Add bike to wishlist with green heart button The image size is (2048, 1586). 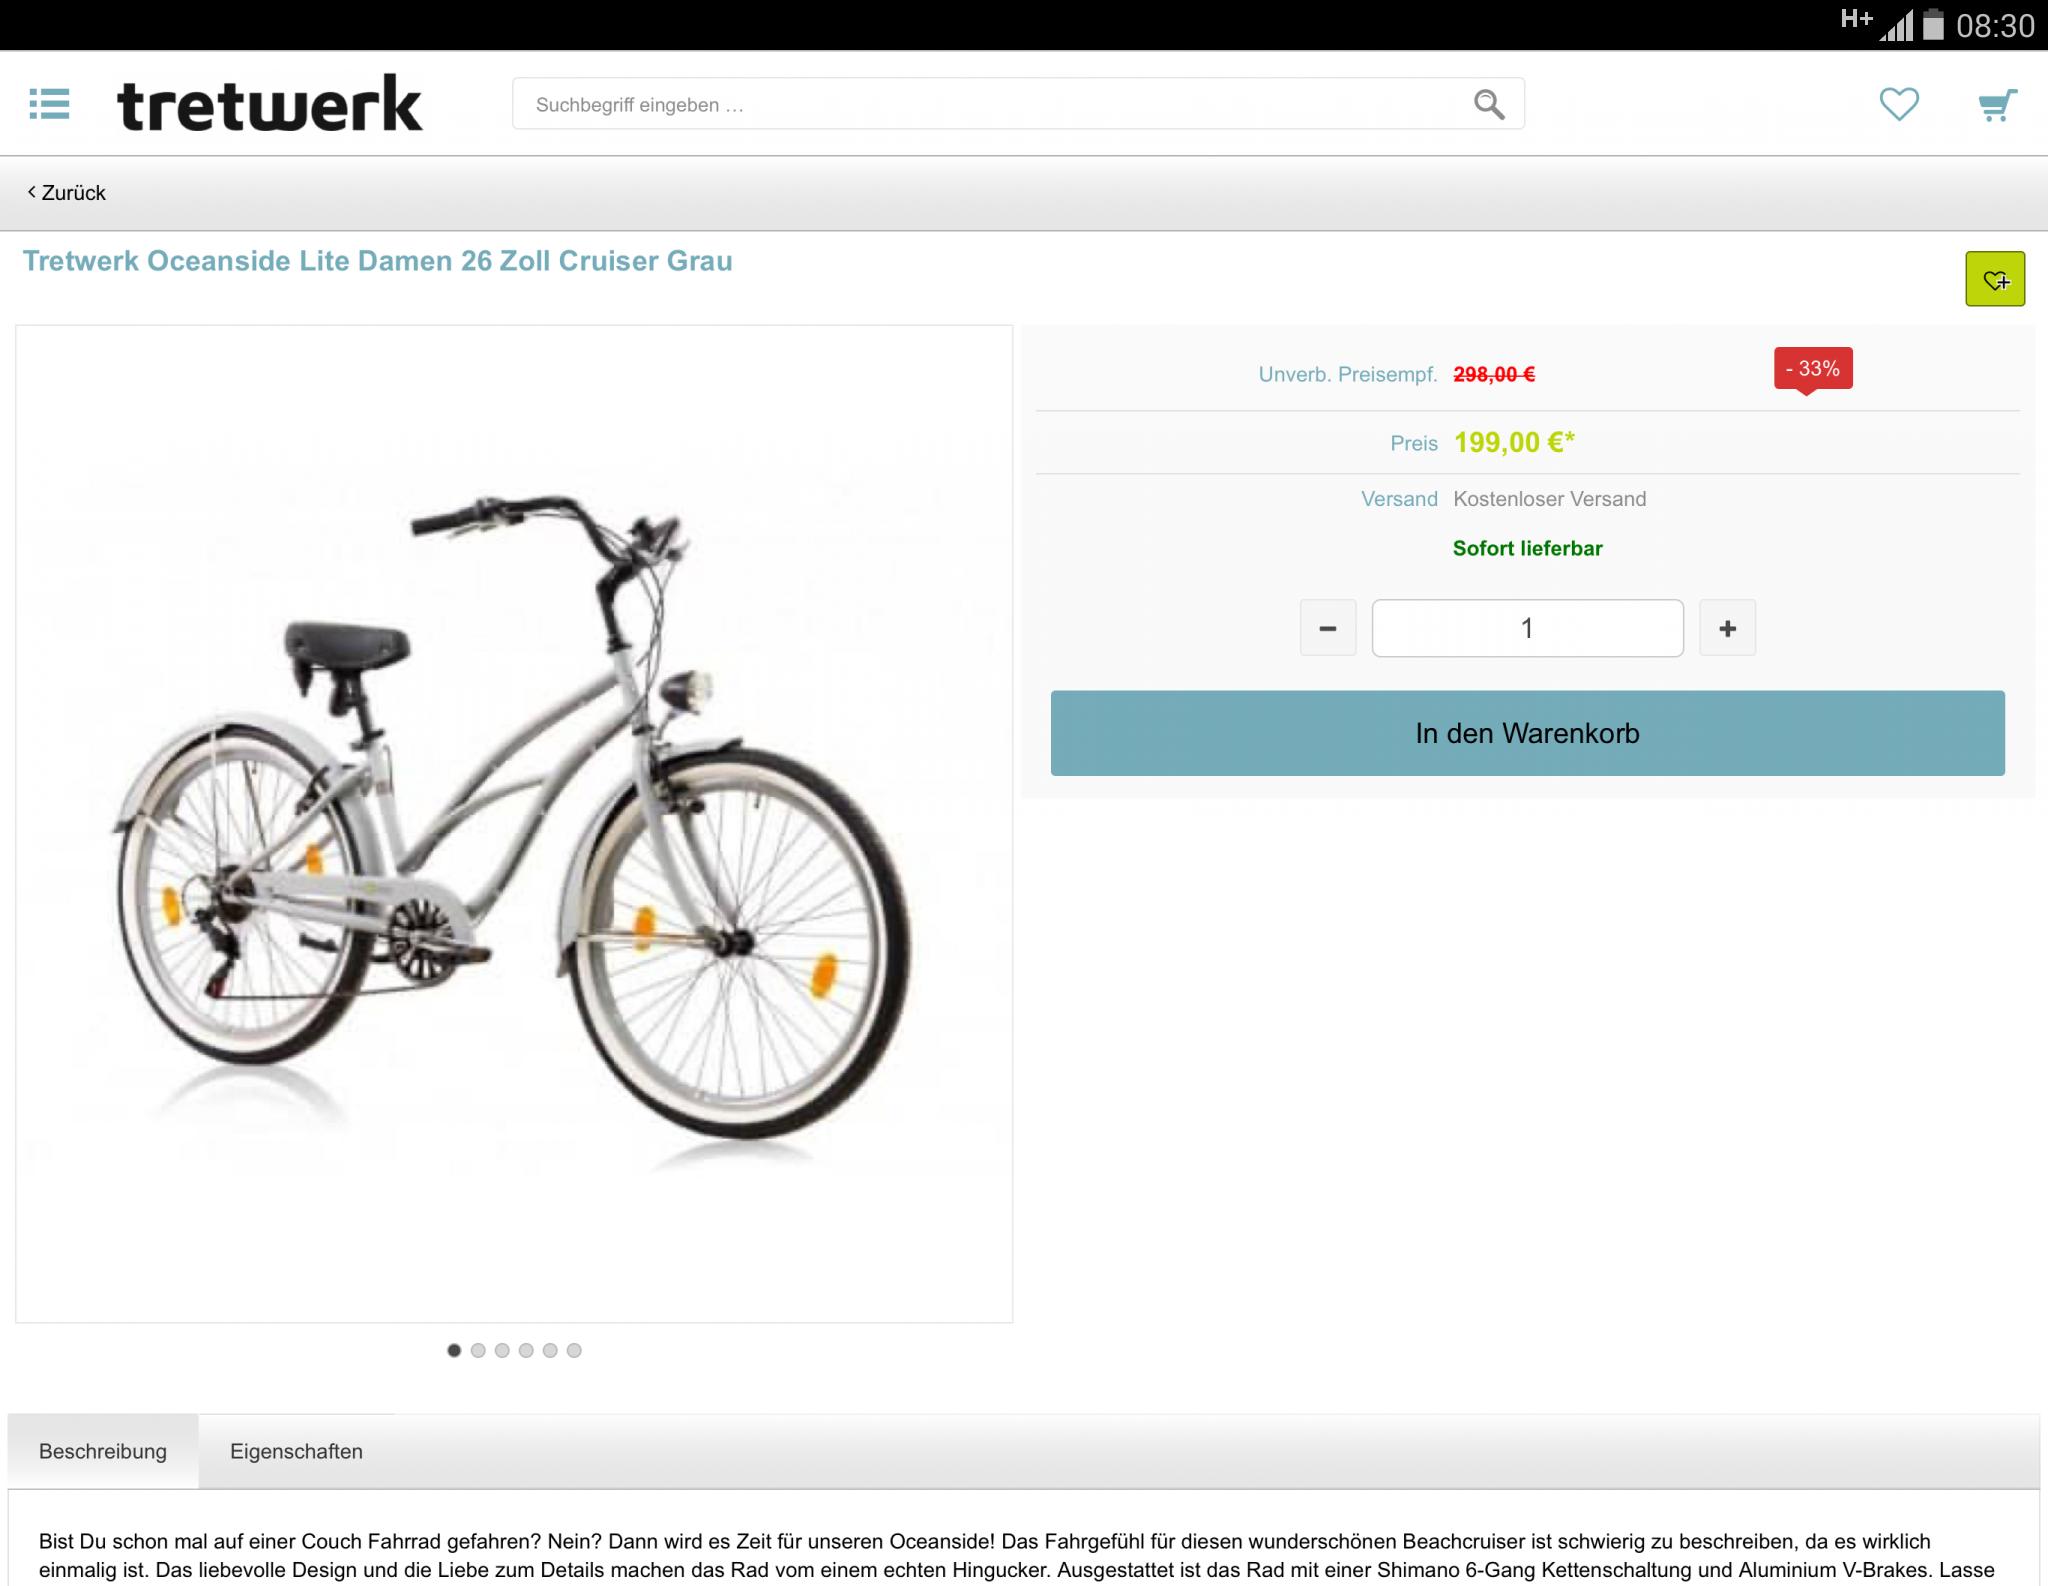[1995, 279]
